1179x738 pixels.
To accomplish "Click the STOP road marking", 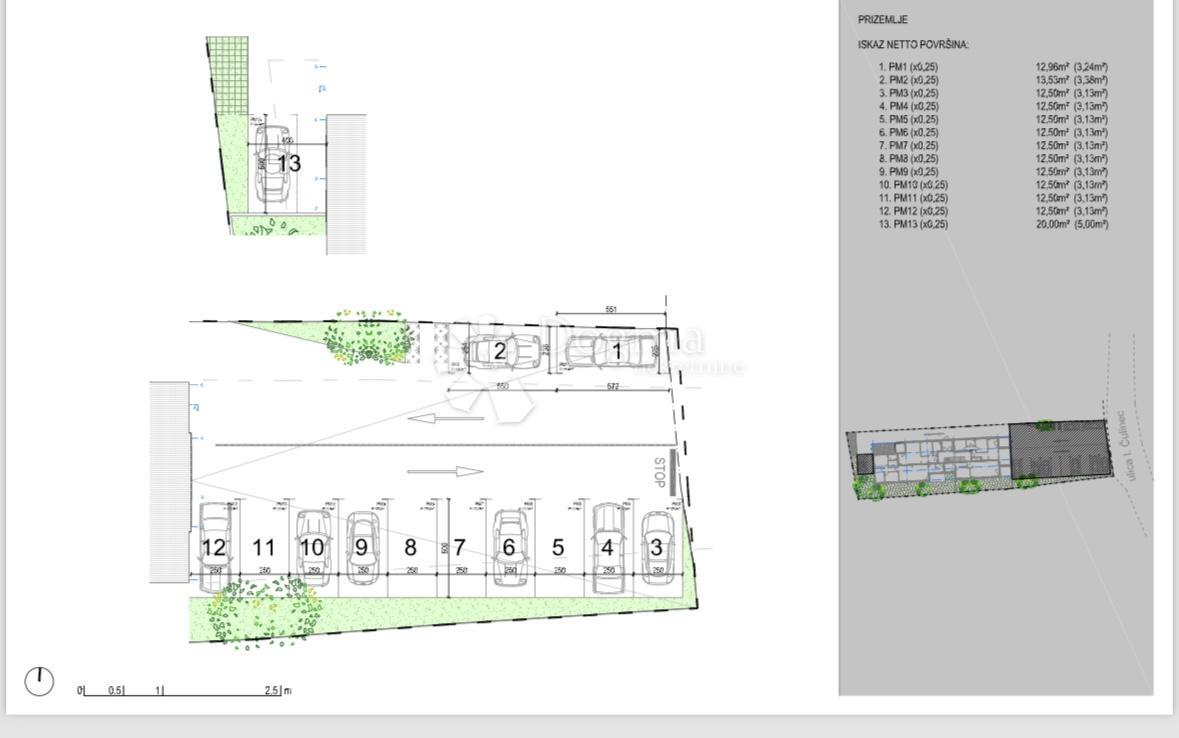I will [660, 473].
